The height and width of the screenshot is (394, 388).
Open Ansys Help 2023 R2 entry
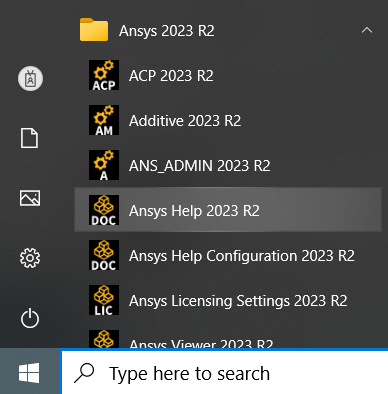(x=228, y=210)
